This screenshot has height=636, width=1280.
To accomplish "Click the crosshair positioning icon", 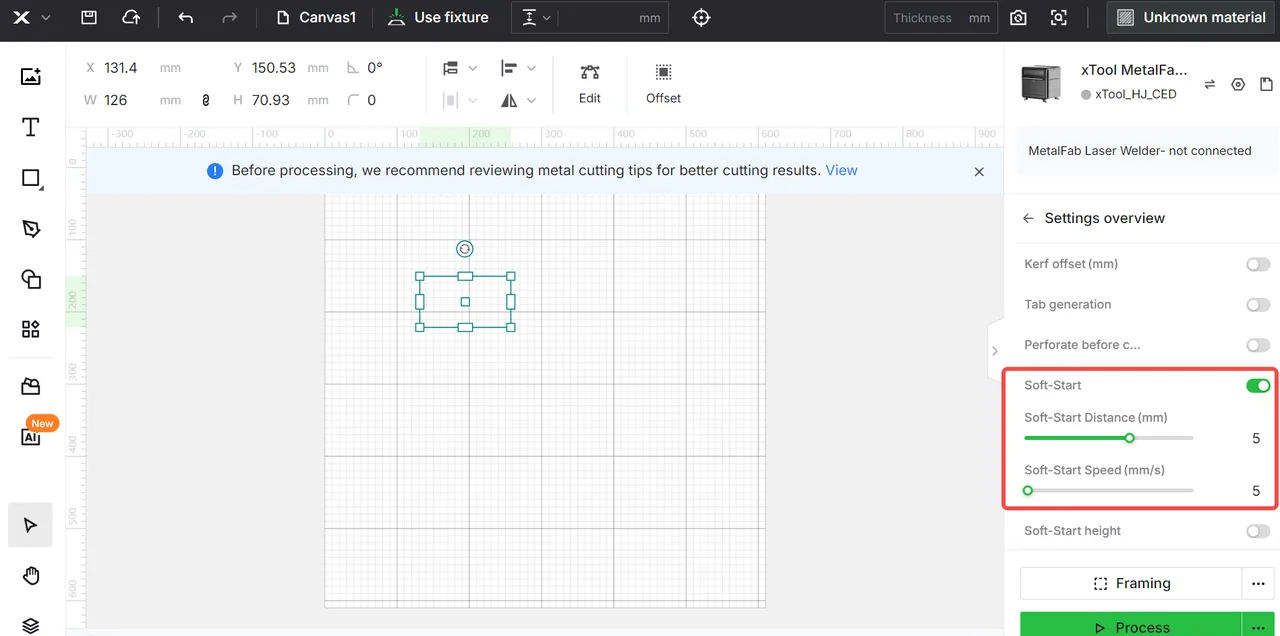I will pyautogui.click(x=701, y=18).
